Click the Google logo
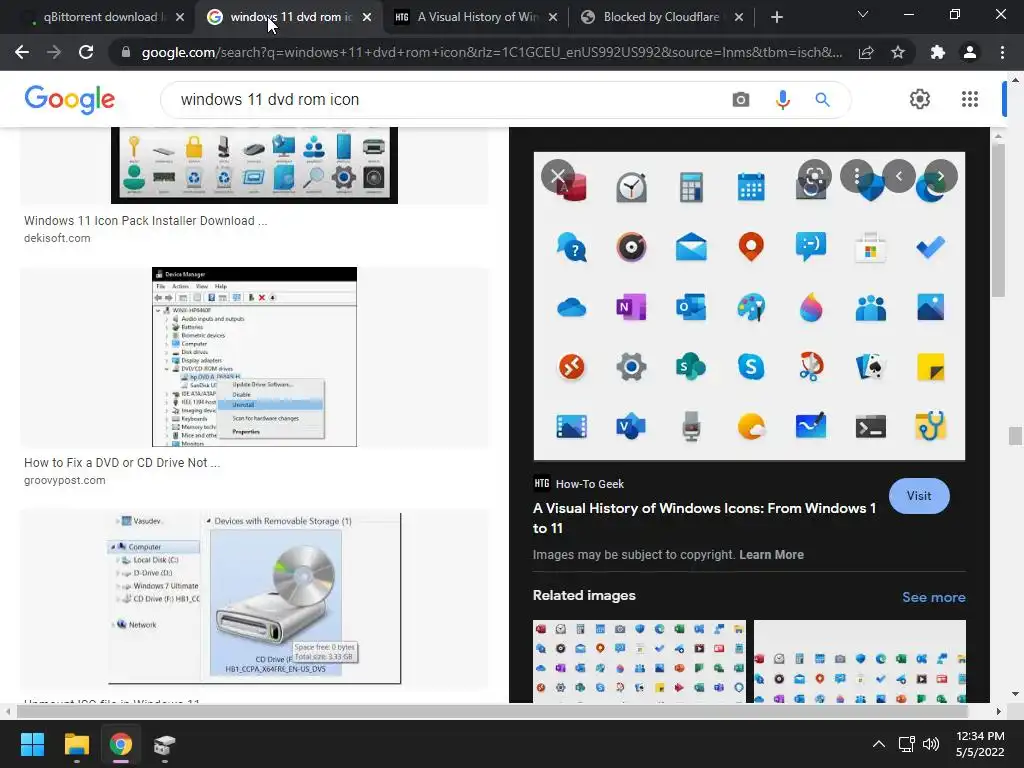The image size is (1024, 768). coord(70,100)
